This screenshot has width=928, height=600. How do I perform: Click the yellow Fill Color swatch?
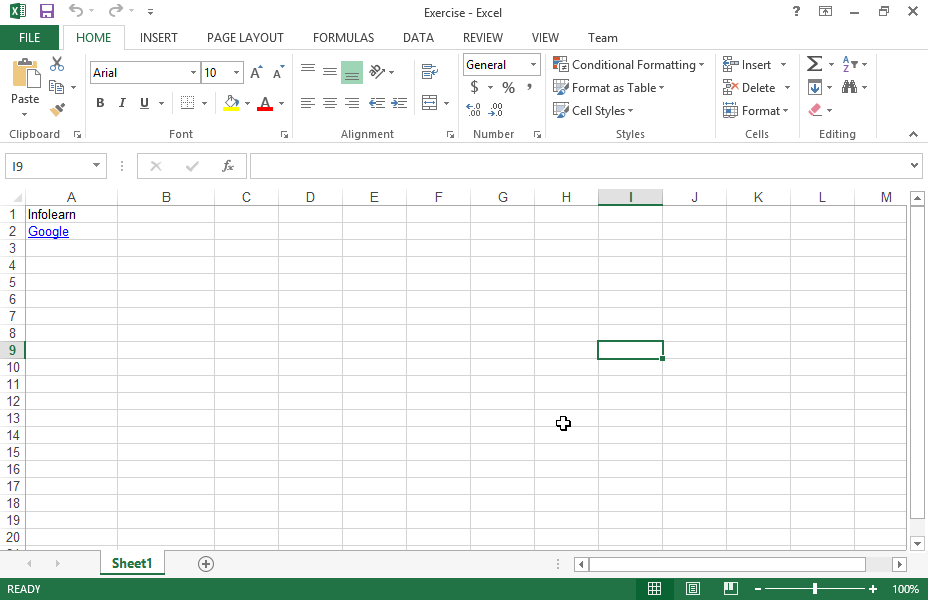click(x=232, y=103)
